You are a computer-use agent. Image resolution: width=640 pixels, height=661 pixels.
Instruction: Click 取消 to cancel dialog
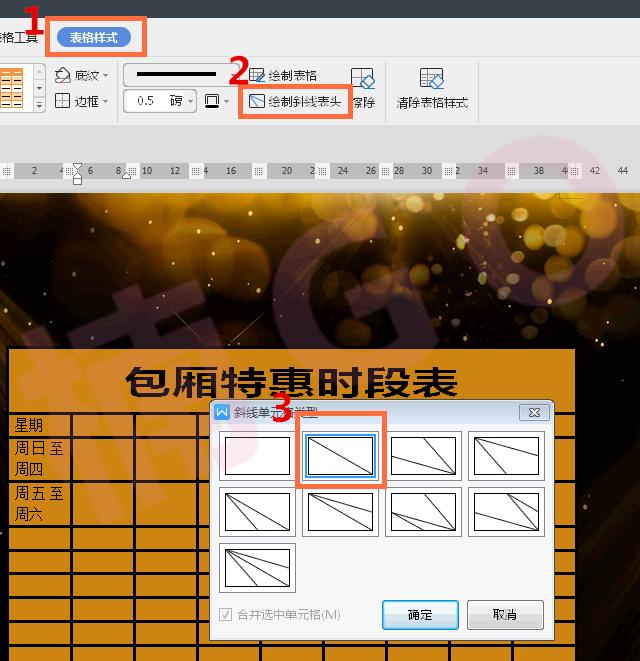(x=505, y=615)
